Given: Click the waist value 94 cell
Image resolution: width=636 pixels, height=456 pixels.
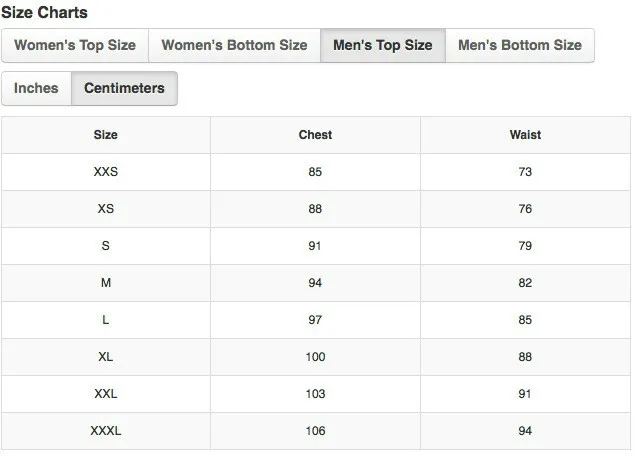Looking at the screenshot, I should click(525, 430).
